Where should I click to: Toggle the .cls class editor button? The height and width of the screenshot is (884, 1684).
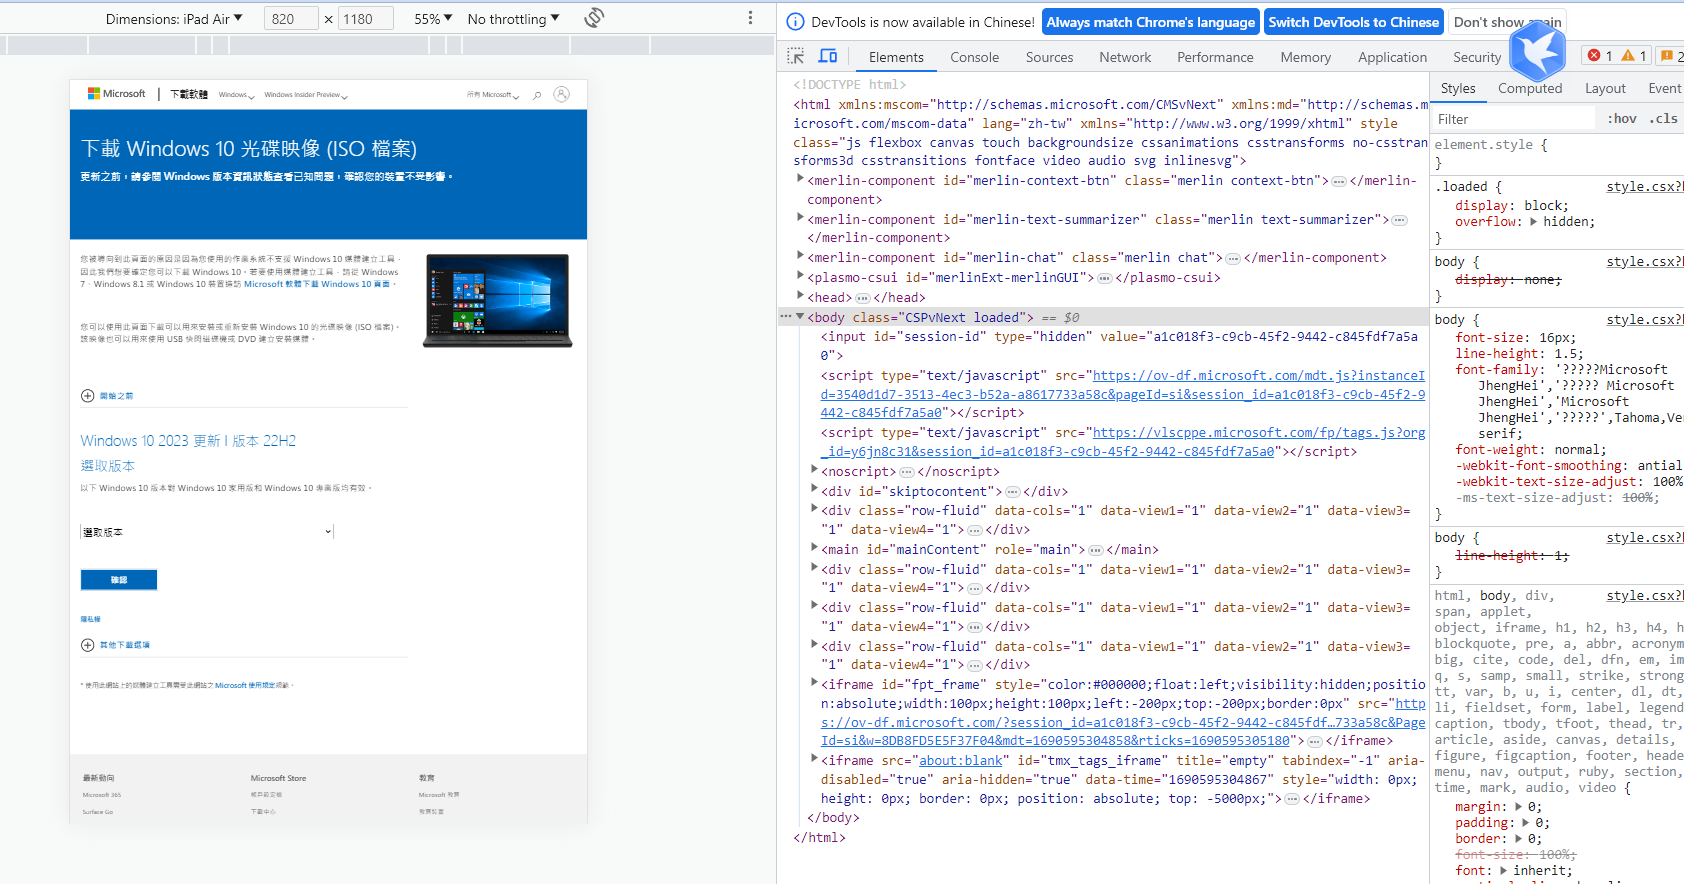(1663, 118)
